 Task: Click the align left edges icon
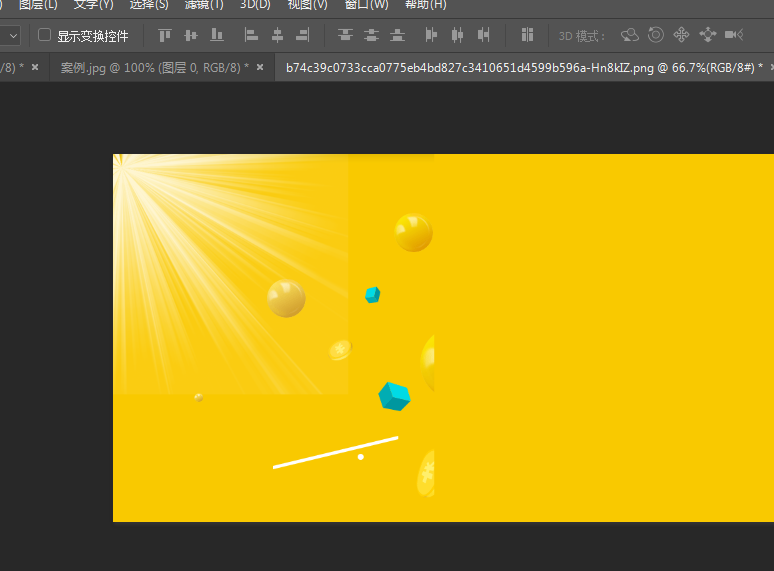tap(252, 36)
